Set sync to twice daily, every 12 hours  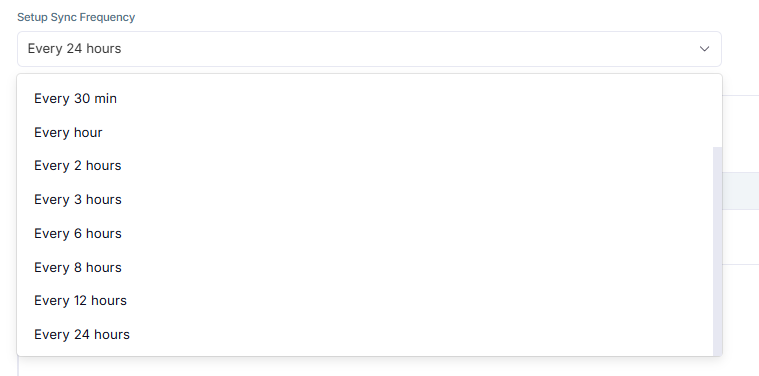(x=365, y=301)
